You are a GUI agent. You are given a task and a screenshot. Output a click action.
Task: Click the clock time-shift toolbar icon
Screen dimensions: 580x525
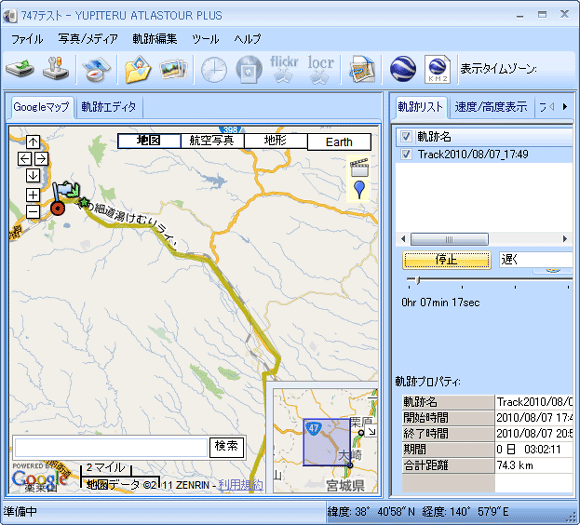214,69
